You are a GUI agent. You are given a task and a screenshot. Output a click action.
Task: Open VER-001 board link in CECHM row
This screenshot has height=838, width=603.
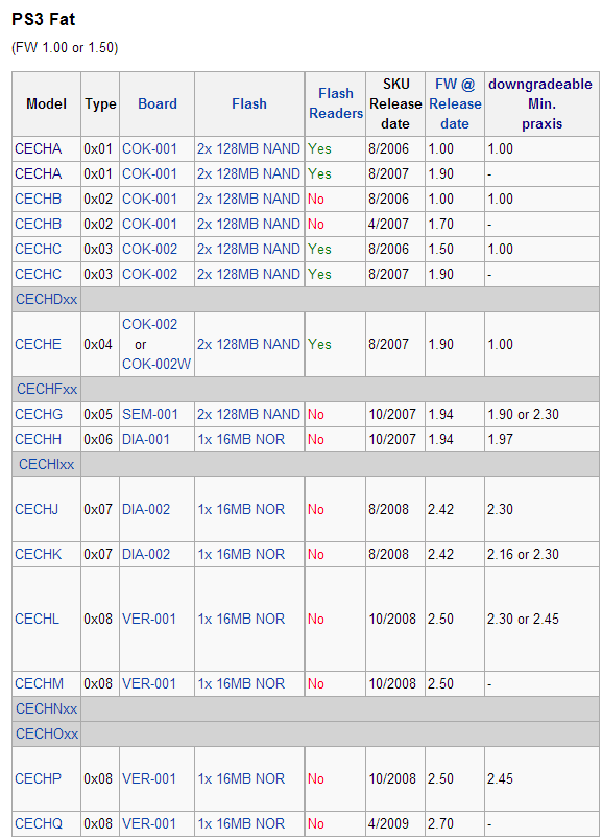pos(149,684)
